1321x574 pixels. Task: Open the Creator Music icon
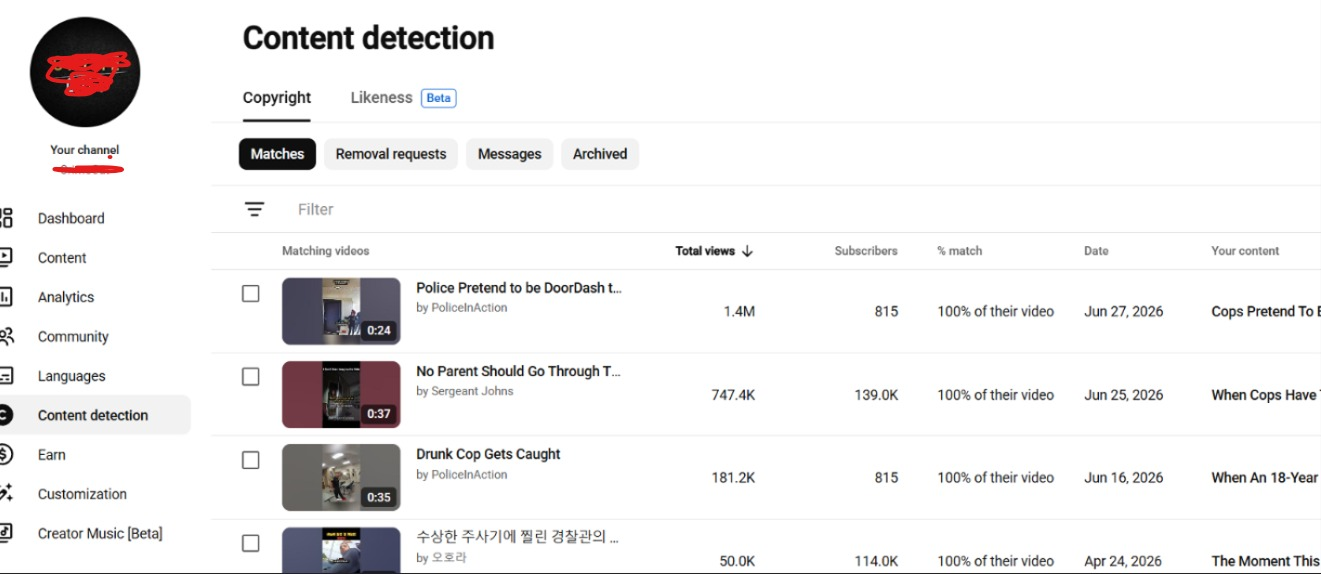coord(6,533)
